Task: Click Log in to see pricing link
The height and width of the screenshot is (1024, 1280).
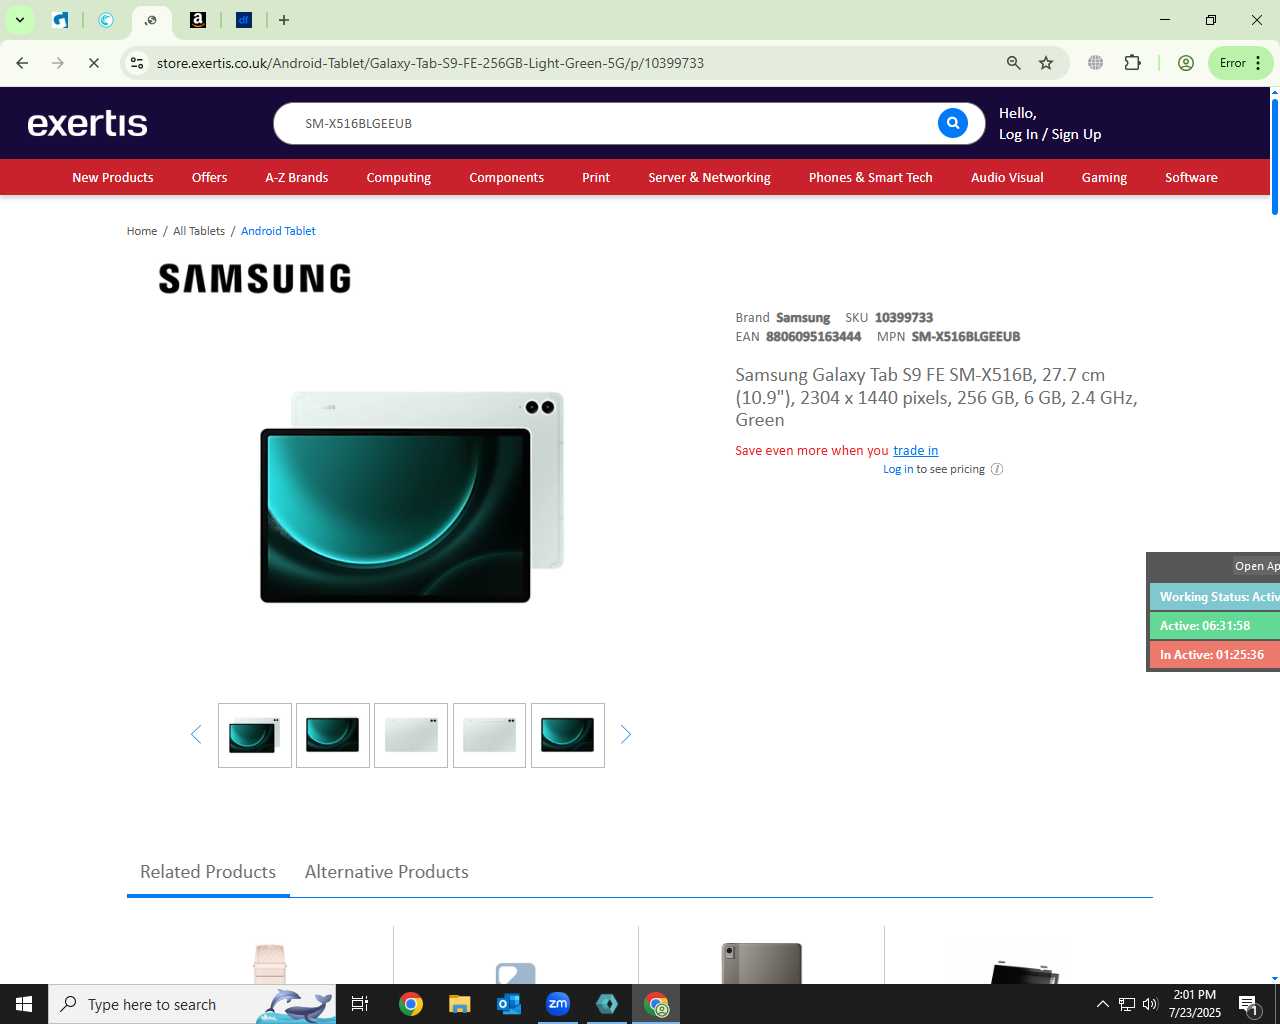Action: coord(898,469)
